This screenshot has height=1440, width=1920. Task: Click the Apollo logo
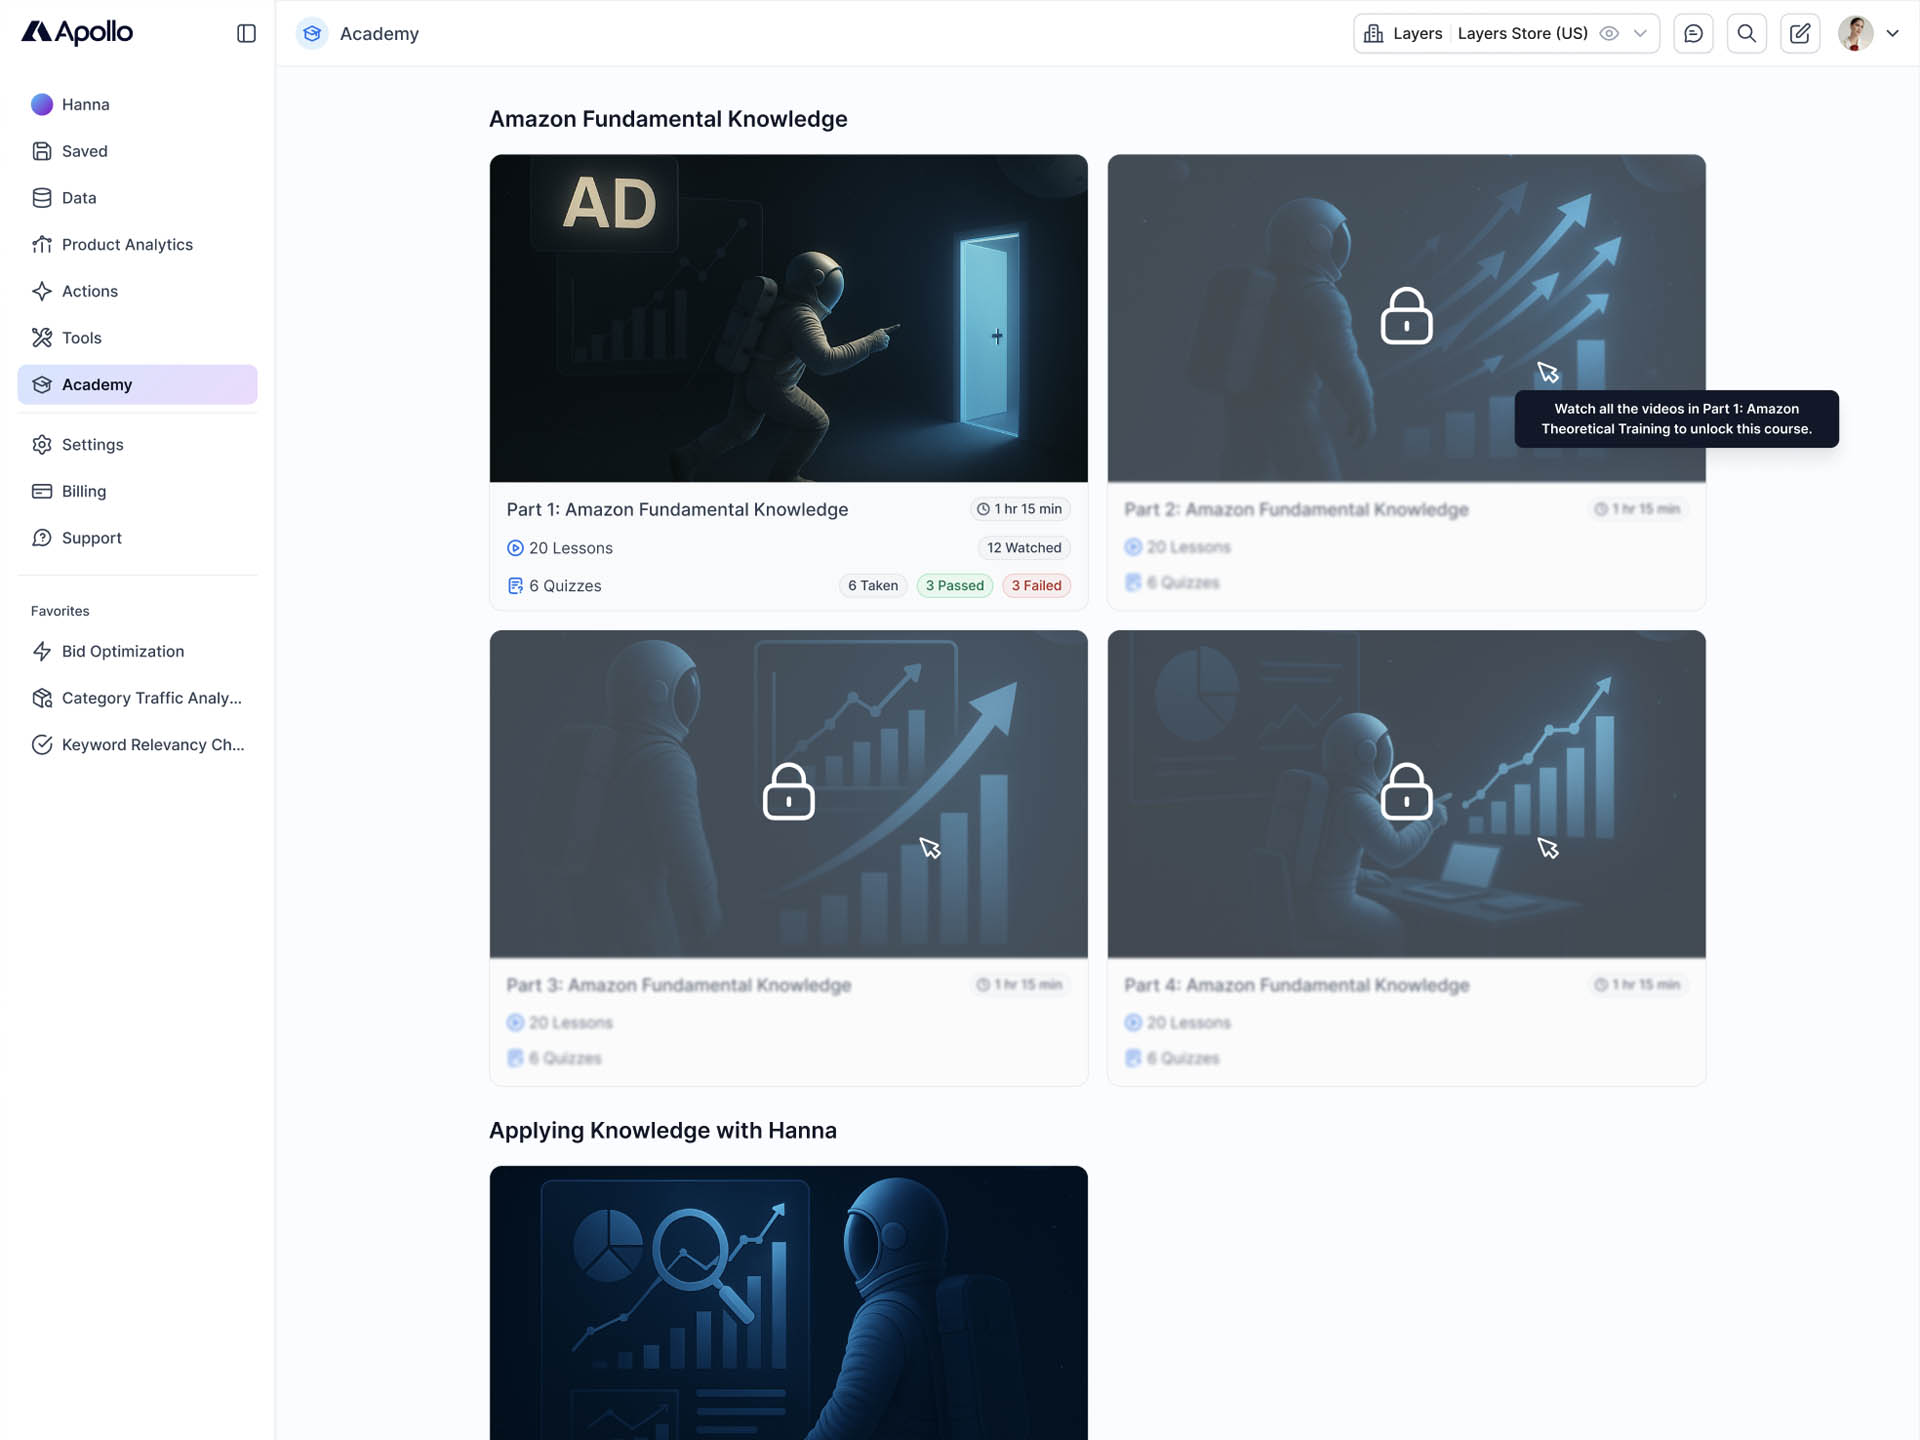(x=77, y=32)
